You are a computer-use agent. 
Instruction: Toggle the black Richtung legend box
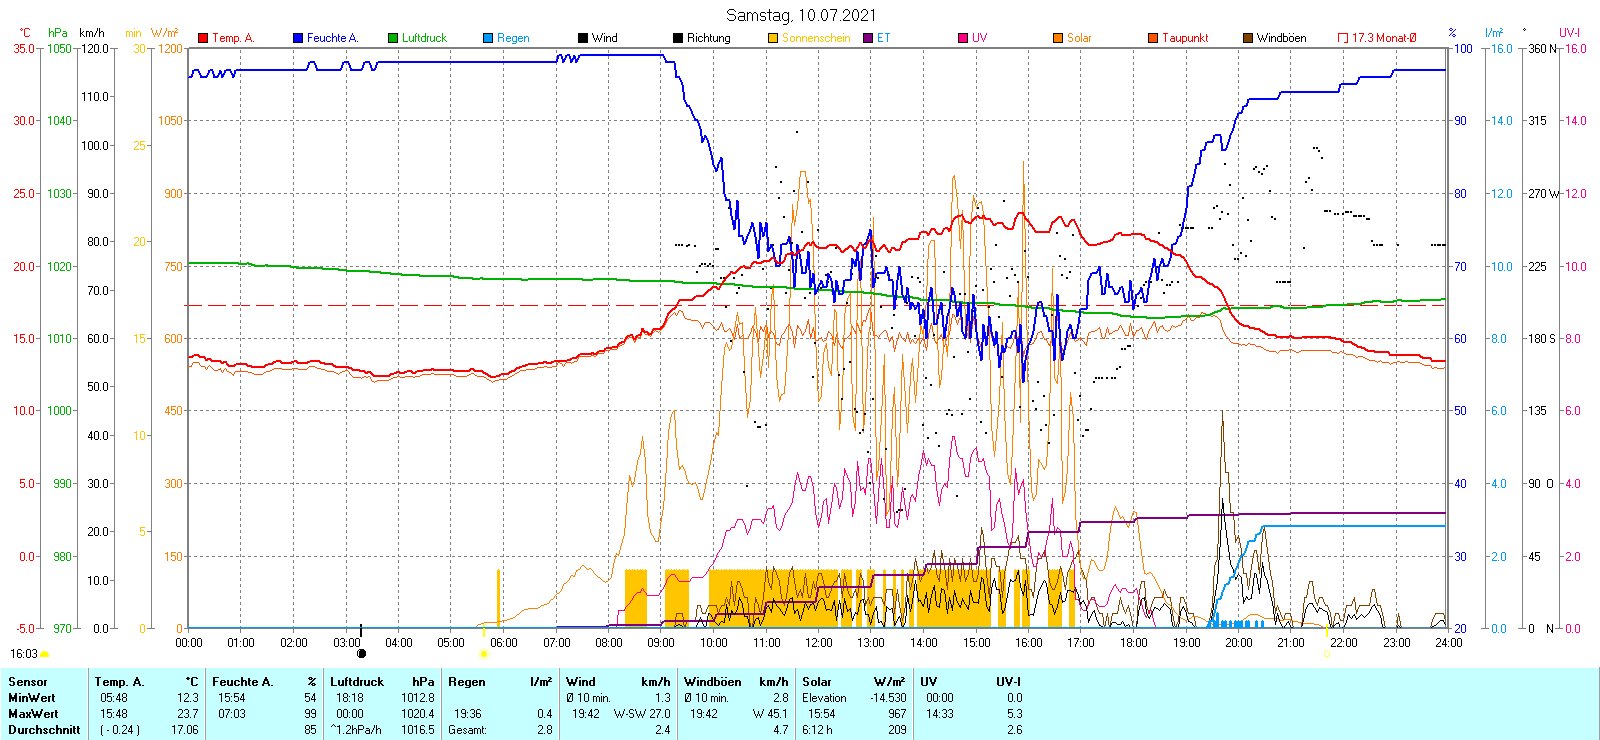678,38
